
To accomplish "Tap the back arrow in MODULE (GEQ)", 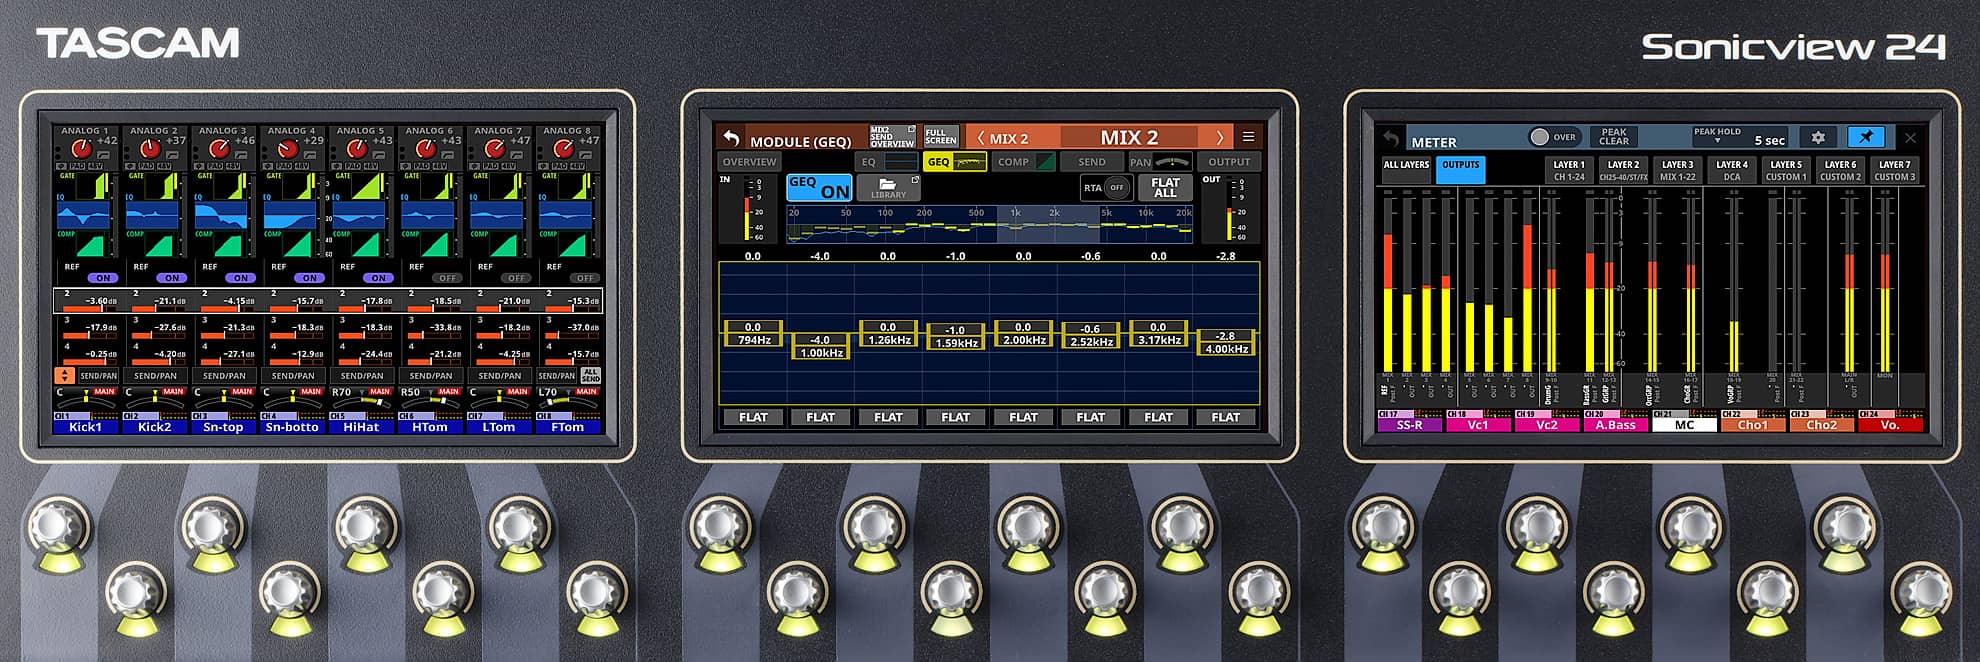I will click(x=731, y=139).
